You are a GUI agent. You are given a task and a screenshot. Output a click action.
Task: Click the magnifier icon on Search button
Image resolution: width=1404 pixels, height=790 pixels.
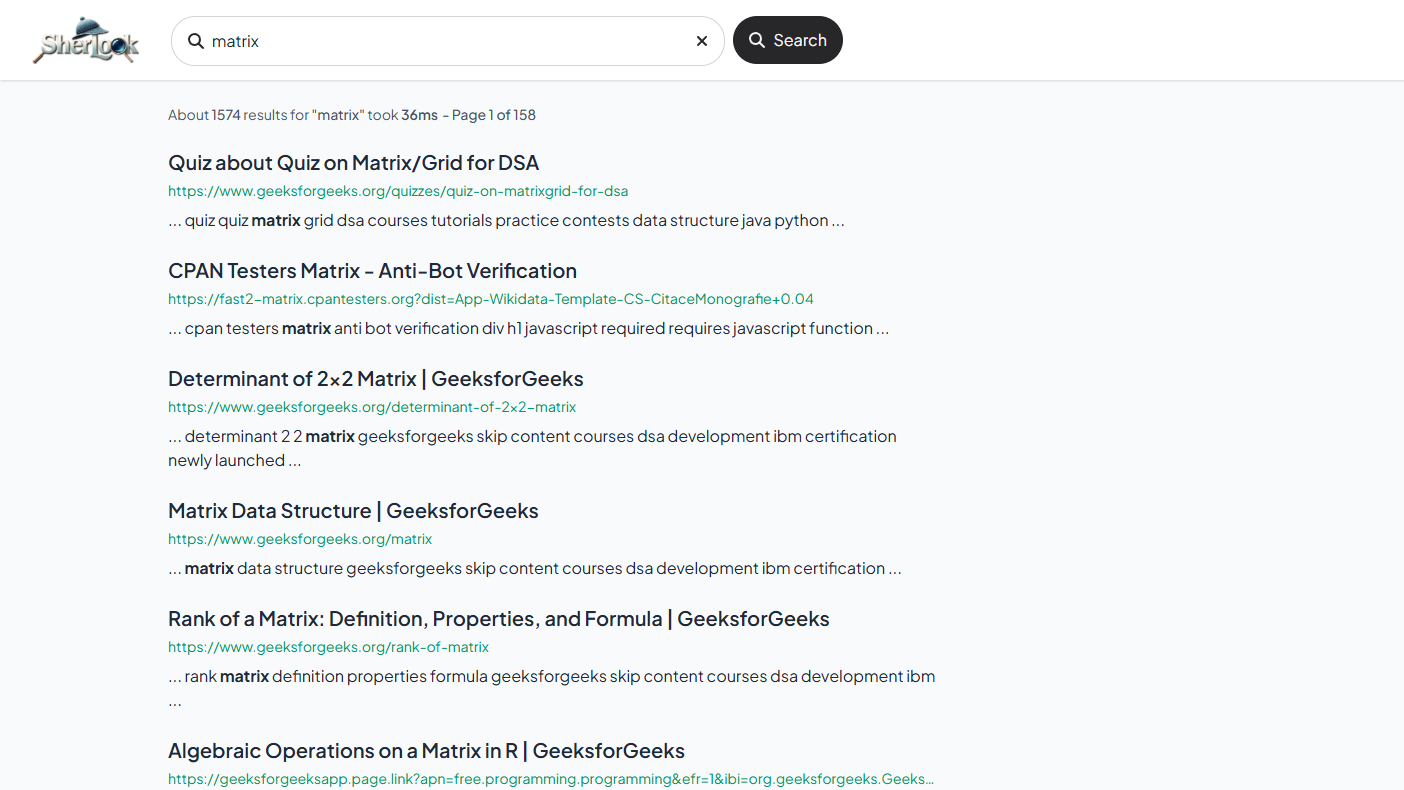coord(757,41)
